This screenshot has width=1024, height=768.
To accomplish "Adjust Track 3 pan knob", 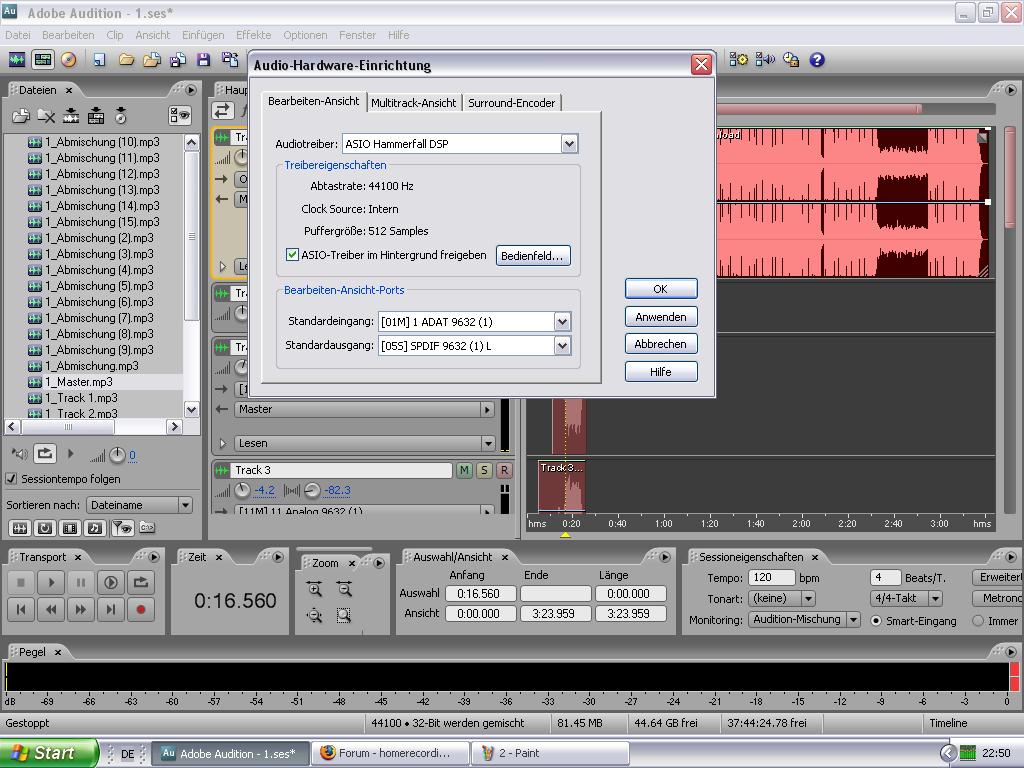I will coord(313,490).
